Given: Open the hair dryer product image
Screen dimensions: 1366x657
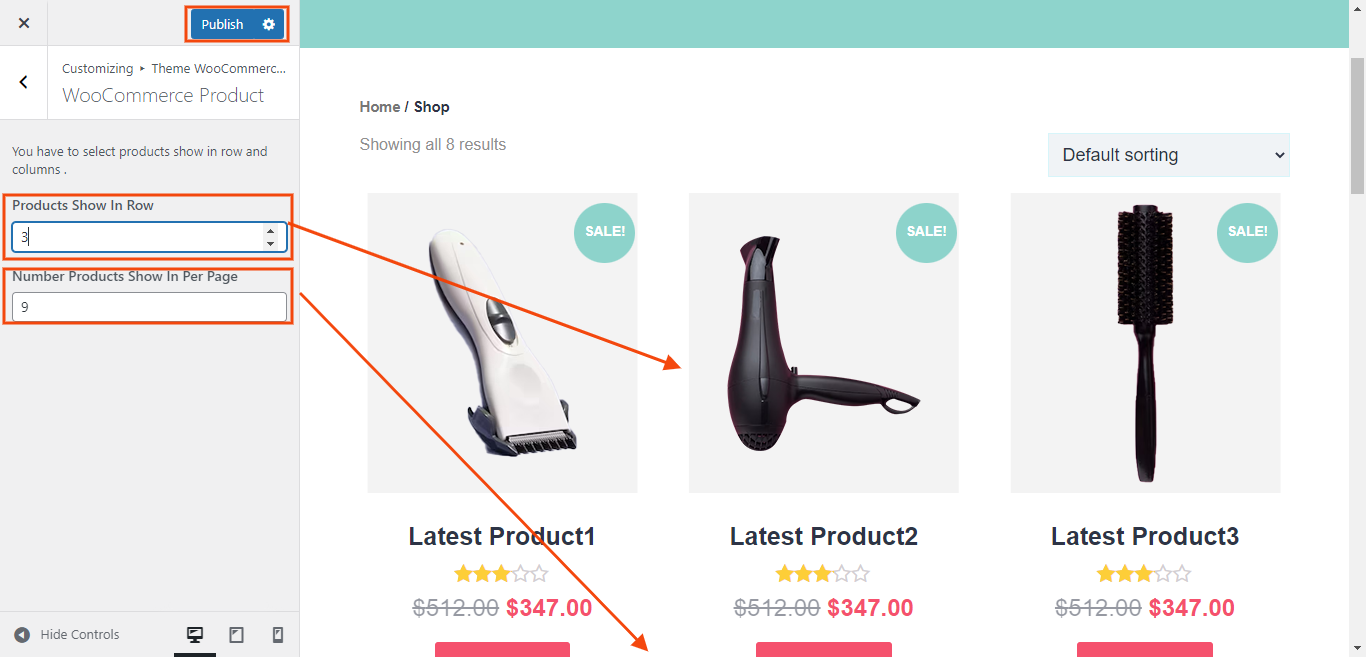Looking at the screenshot, I should (x=823, y=342).
